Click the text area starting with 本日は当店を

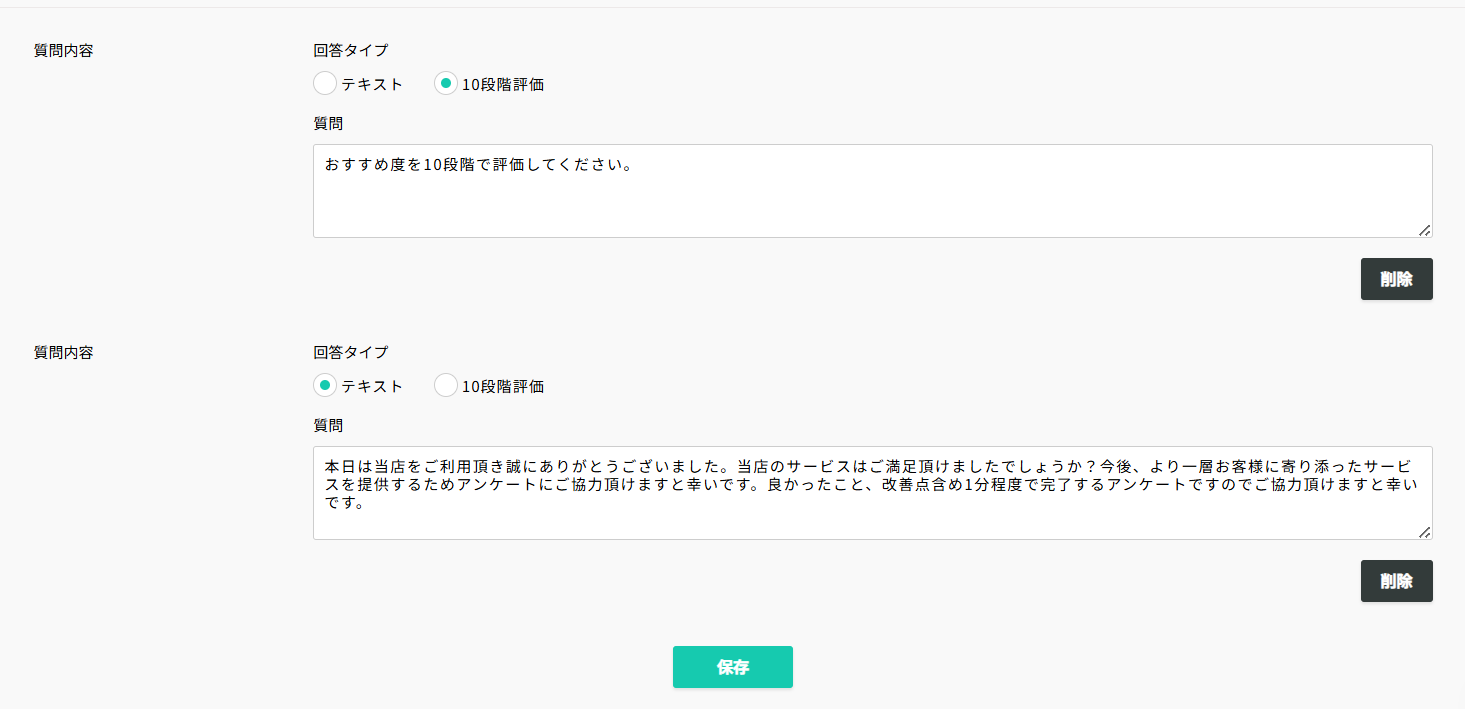(872, 493)
